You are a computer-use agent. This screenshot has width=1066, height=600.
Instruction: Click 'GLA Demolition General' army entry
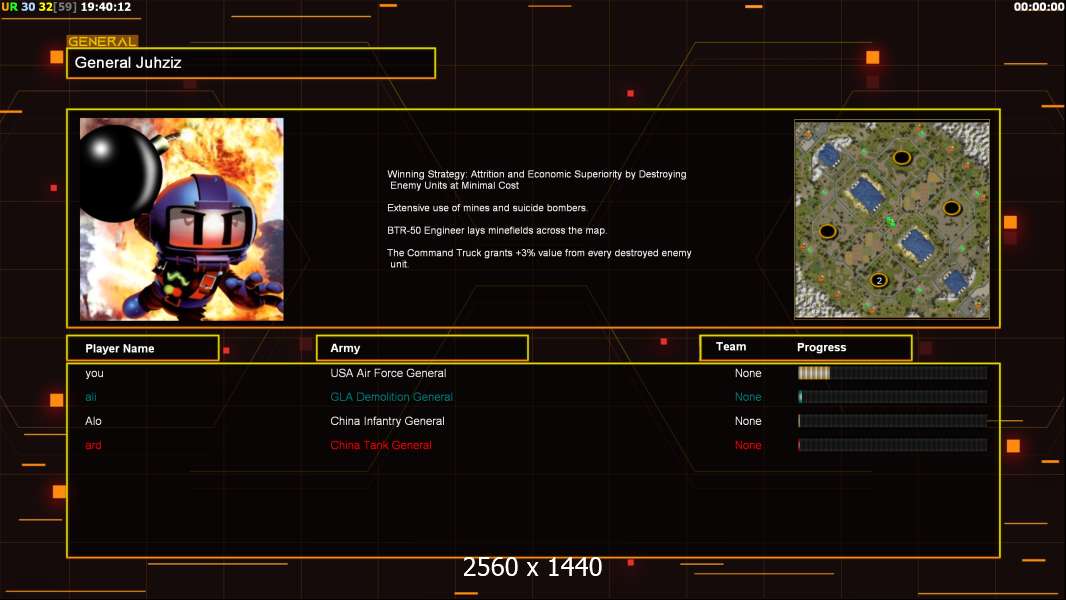392,397
